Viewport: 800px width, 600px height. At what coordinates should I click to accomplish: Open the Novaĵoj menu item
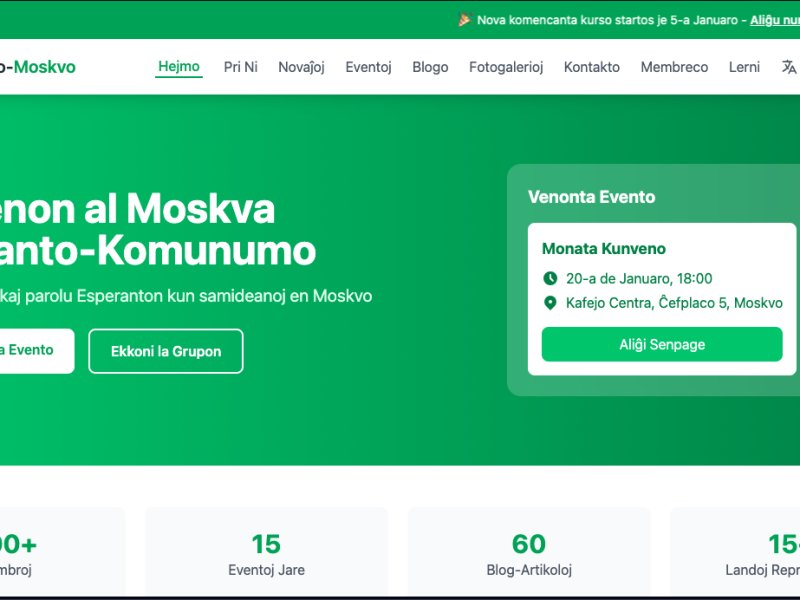(x=301, y=67)
